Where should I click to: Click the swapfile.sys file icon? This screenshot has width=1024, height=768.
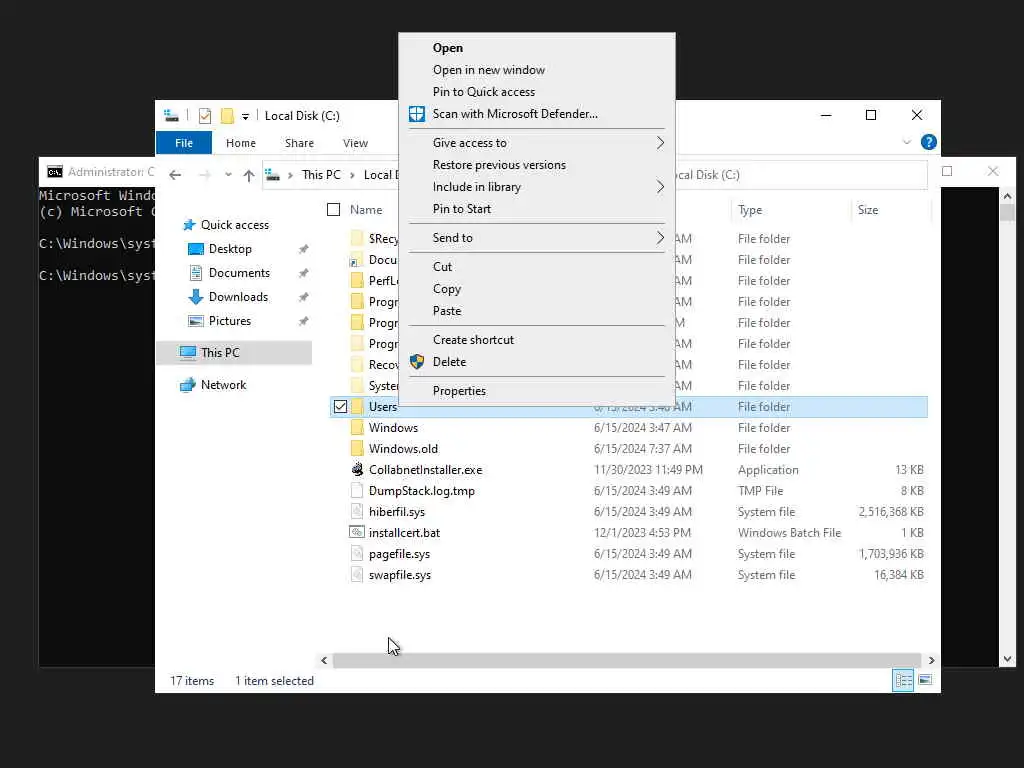pos(357,575)
